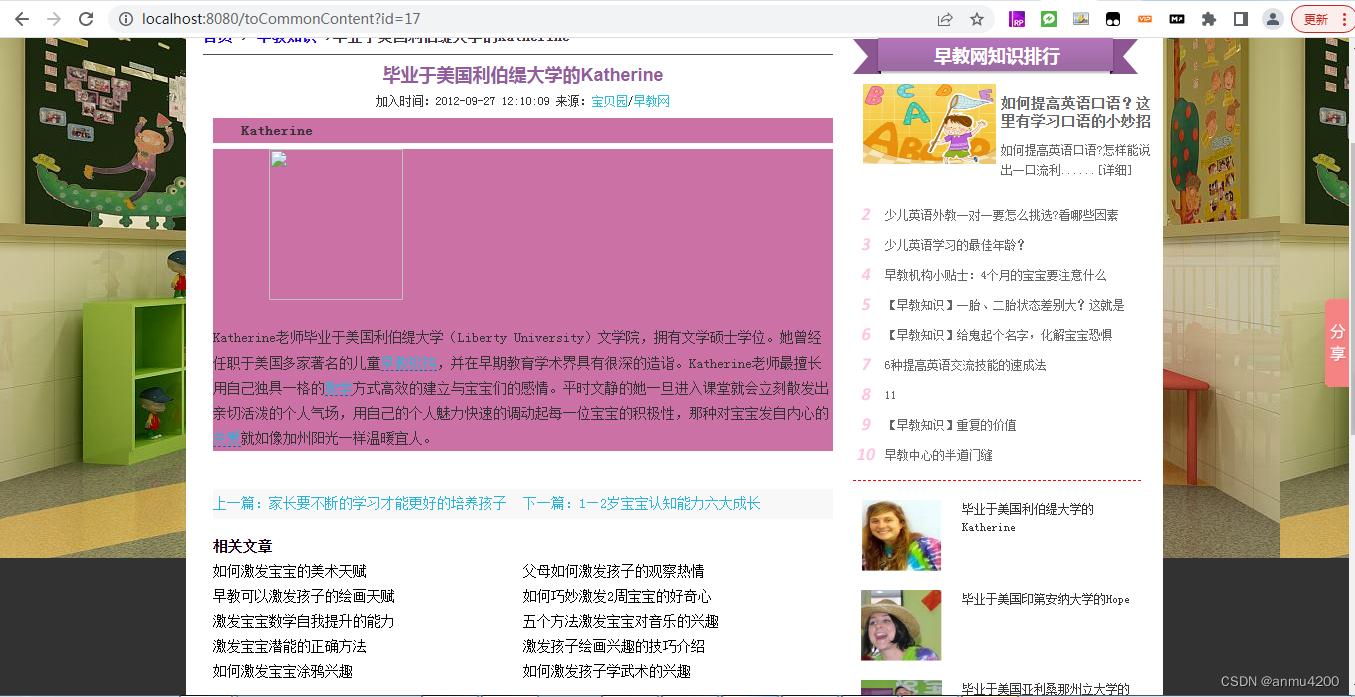1355x697 pixels.
Task: Click the [详细] details link
Action: (1115, 170)
